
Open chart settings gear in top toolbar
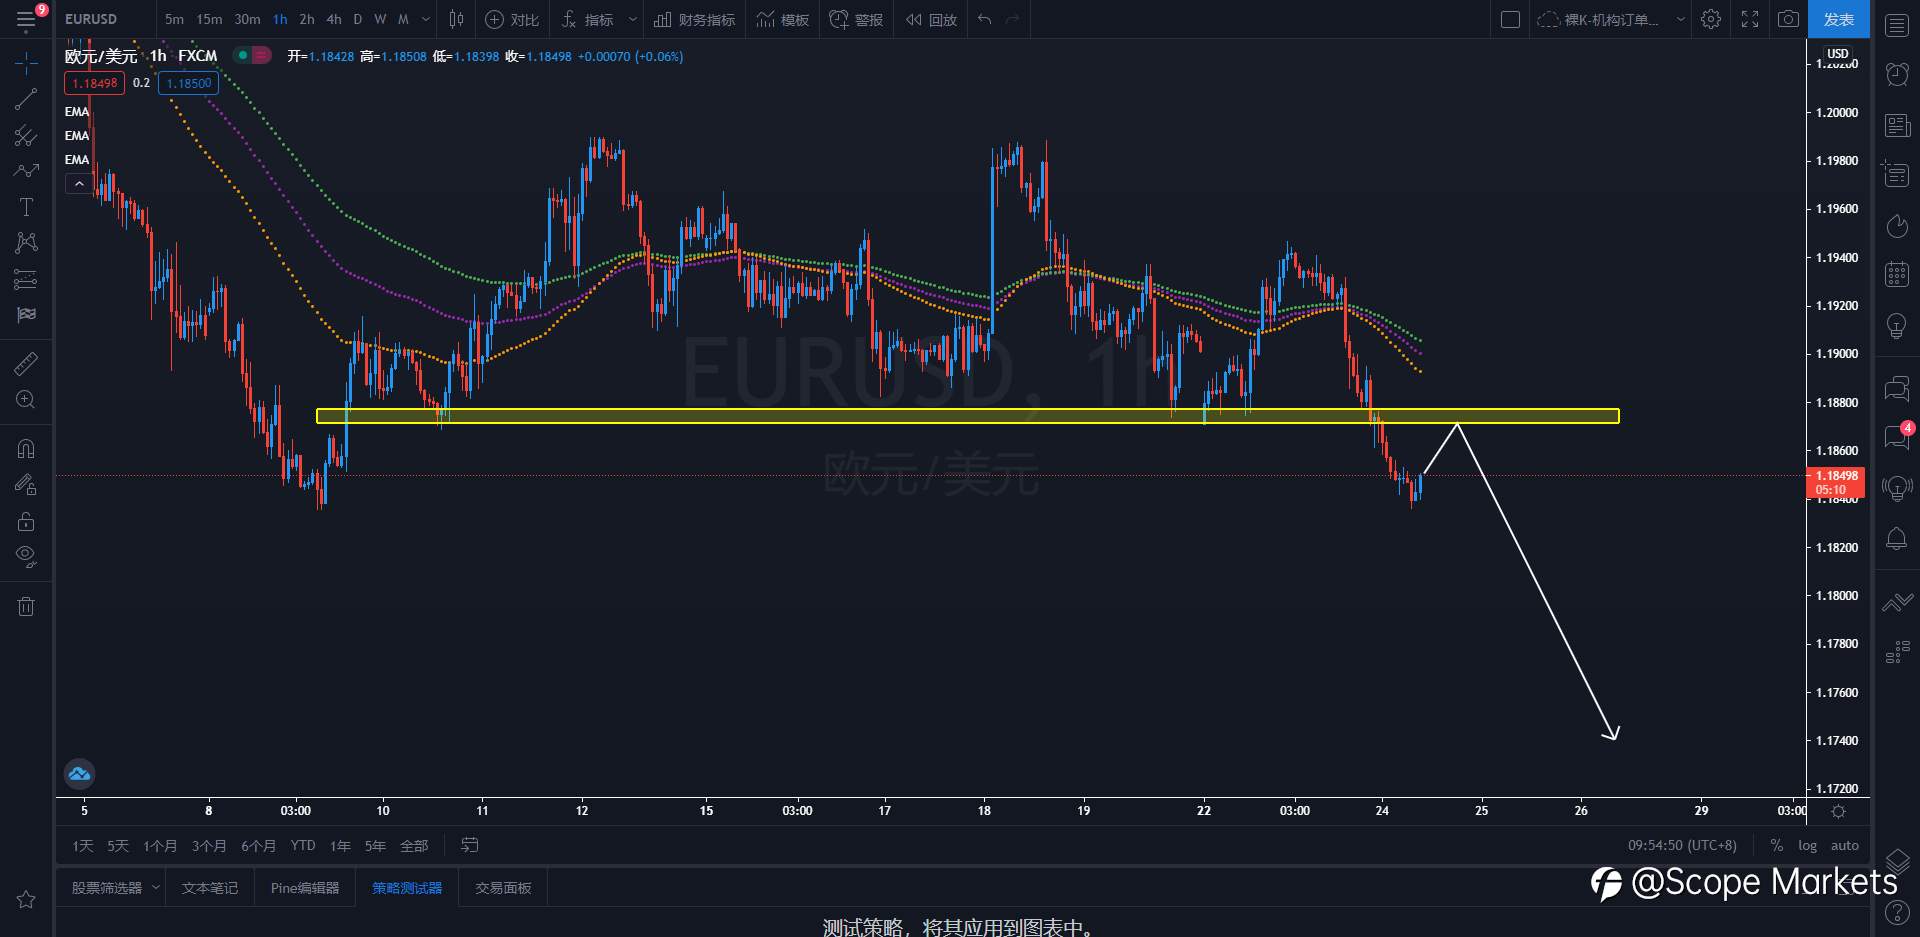point(1711,19)
